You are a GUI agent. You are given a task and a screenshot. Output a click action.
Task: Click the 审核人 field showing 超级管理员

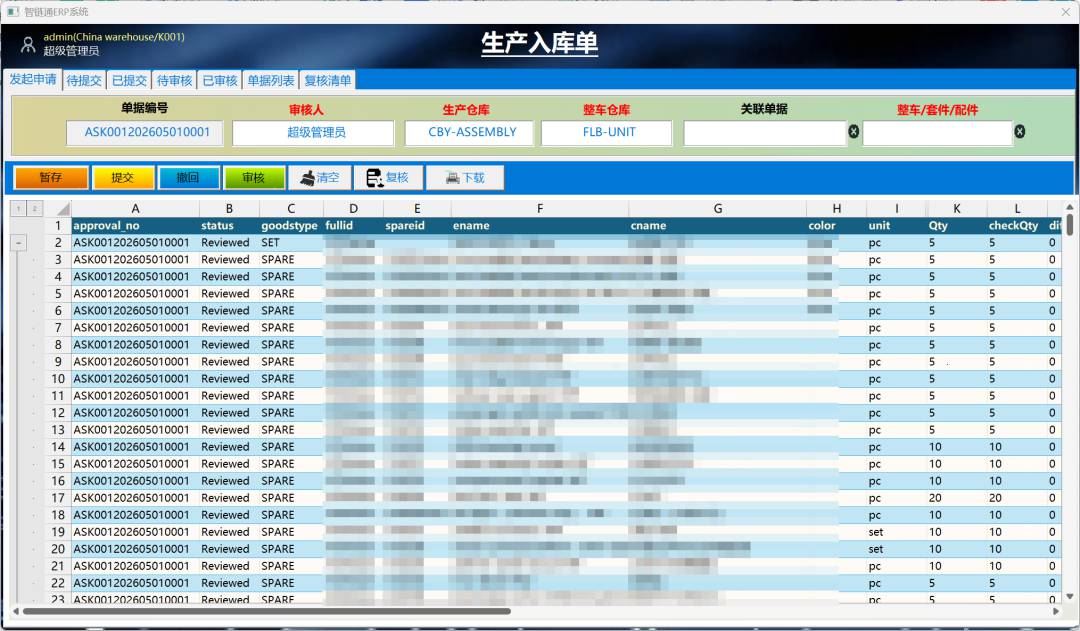tap(313, 132)
